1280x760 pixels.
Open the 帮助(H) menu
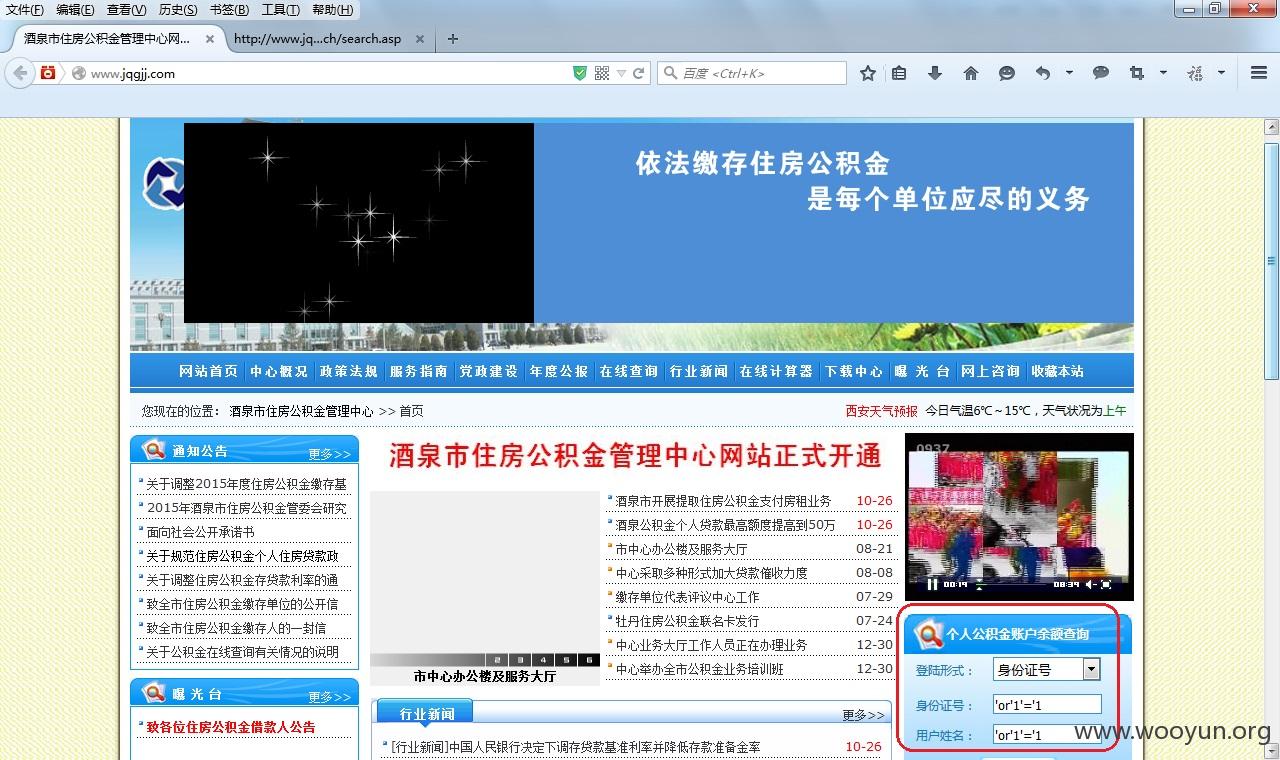pyautogui.click(x=333, y=10)
